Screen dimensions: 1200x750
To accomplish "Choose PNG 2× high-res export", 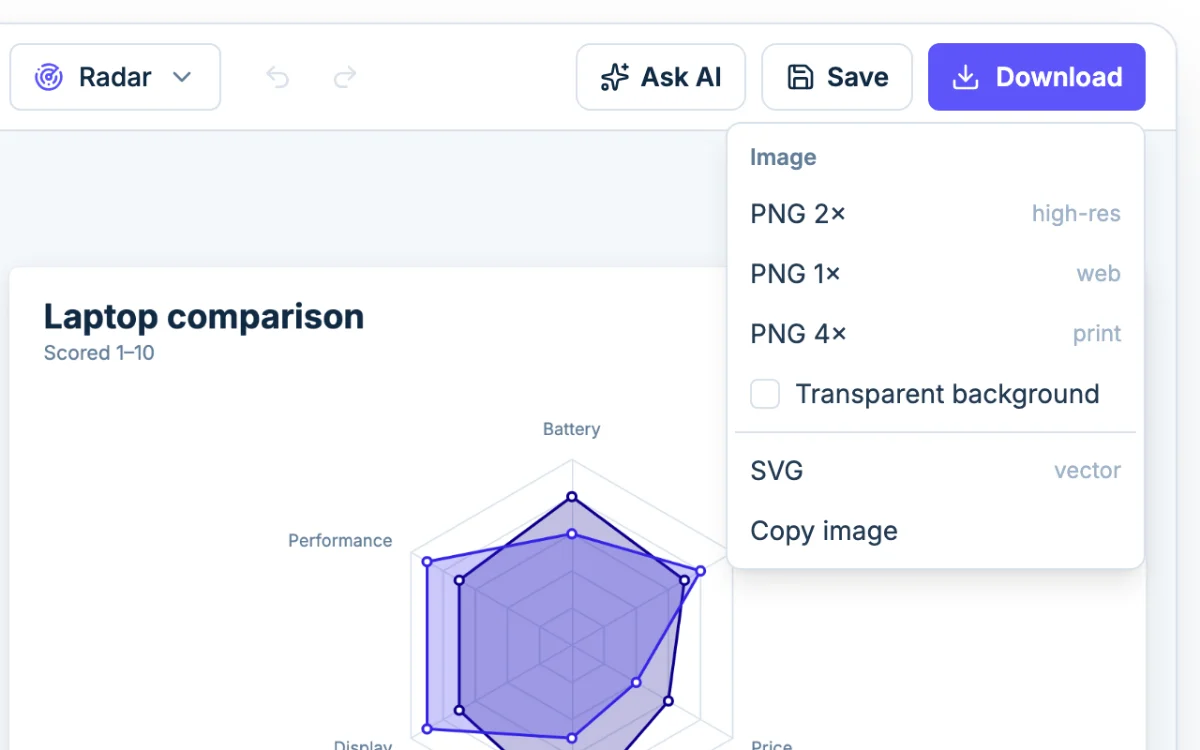I will coord(935,214).
